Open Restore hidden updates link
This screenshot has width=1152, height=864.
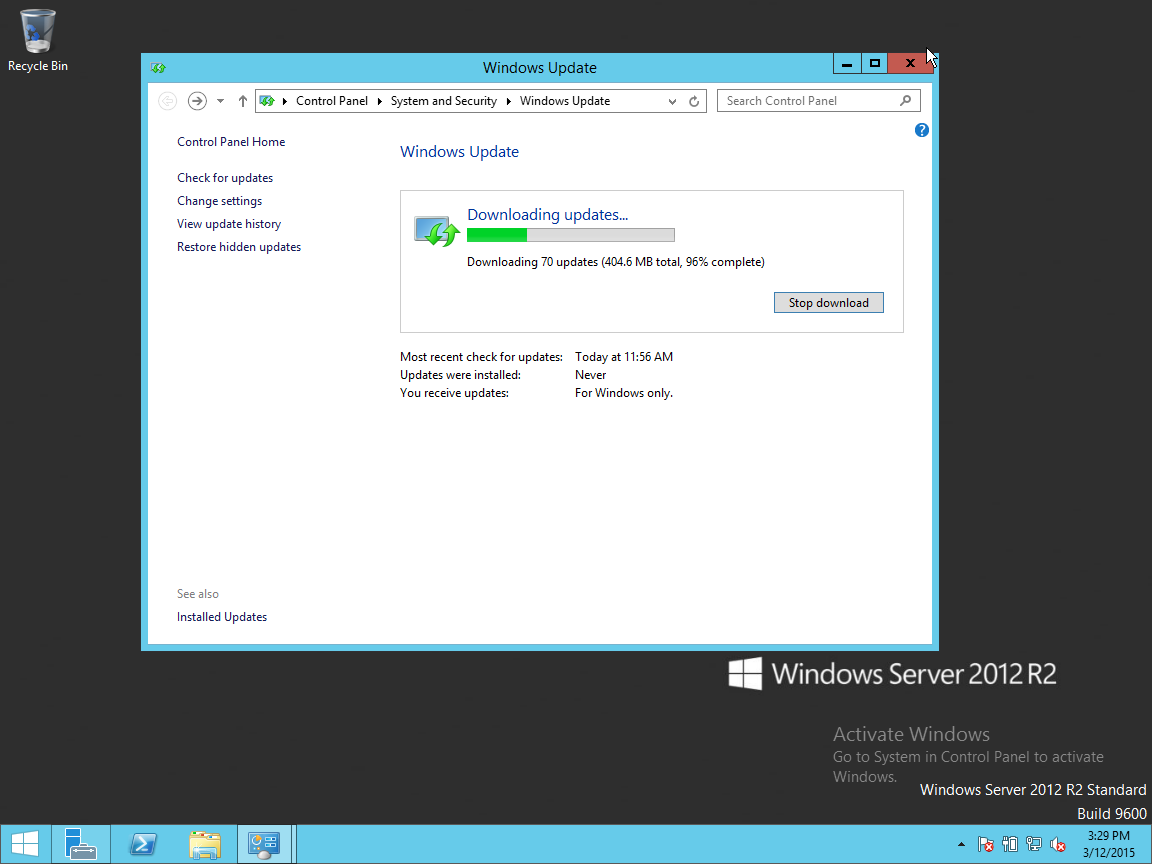coord(239,247)
